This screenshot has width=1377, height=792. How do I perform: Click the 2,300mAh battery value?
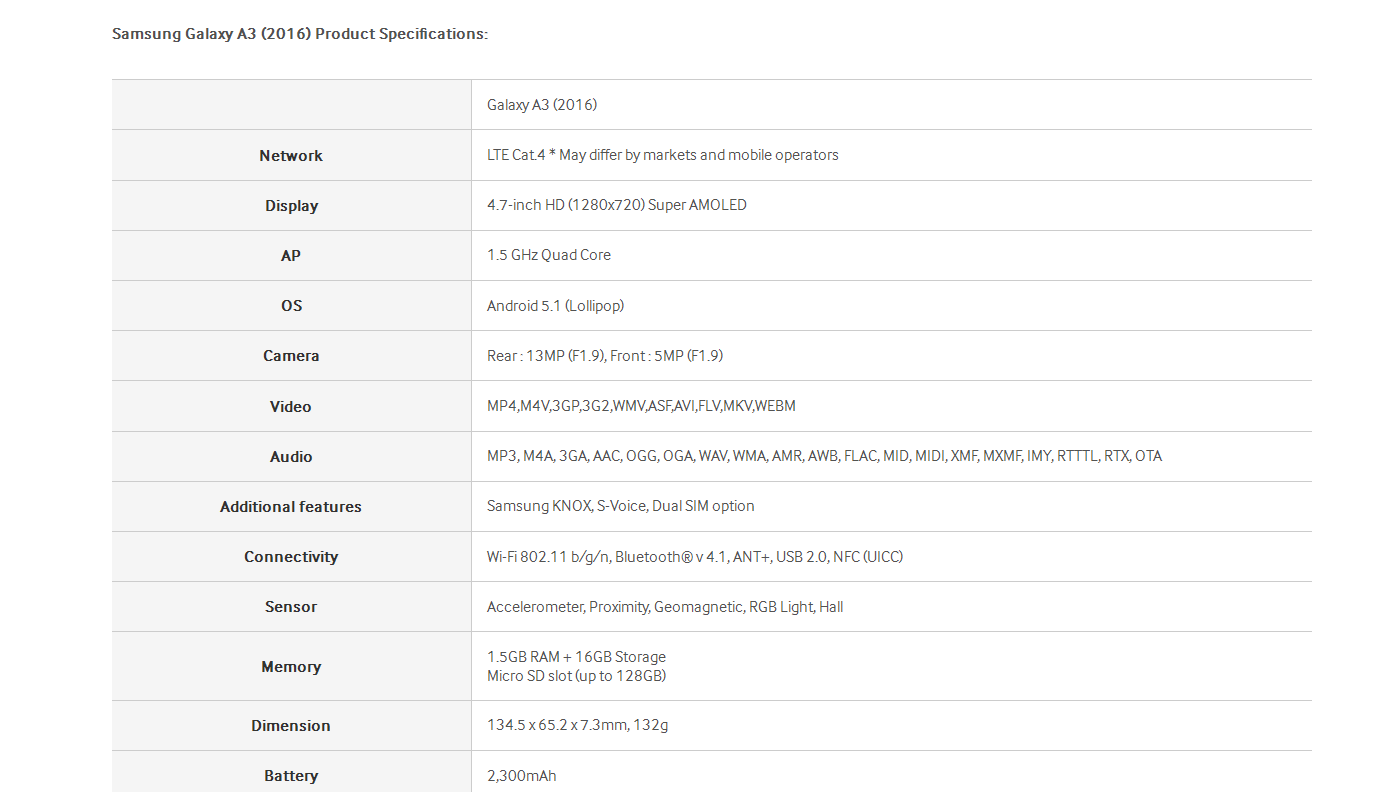[x=521, y=776]
